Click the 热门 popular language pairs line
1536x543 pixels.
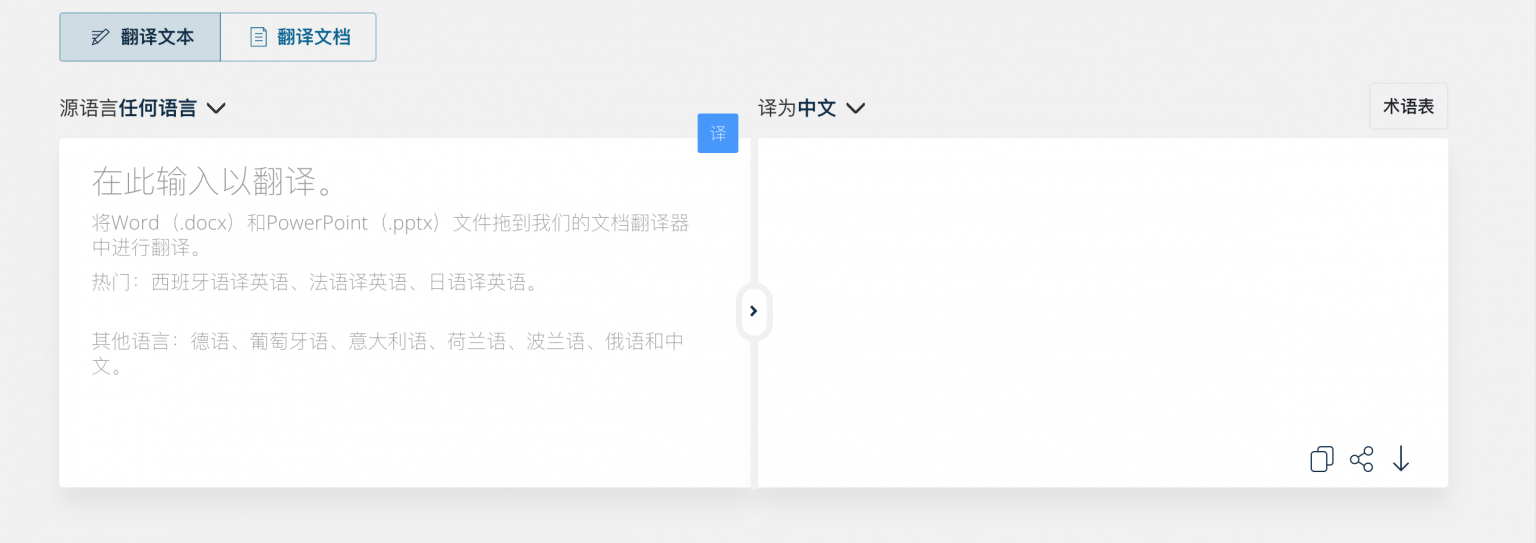(316, 283)
